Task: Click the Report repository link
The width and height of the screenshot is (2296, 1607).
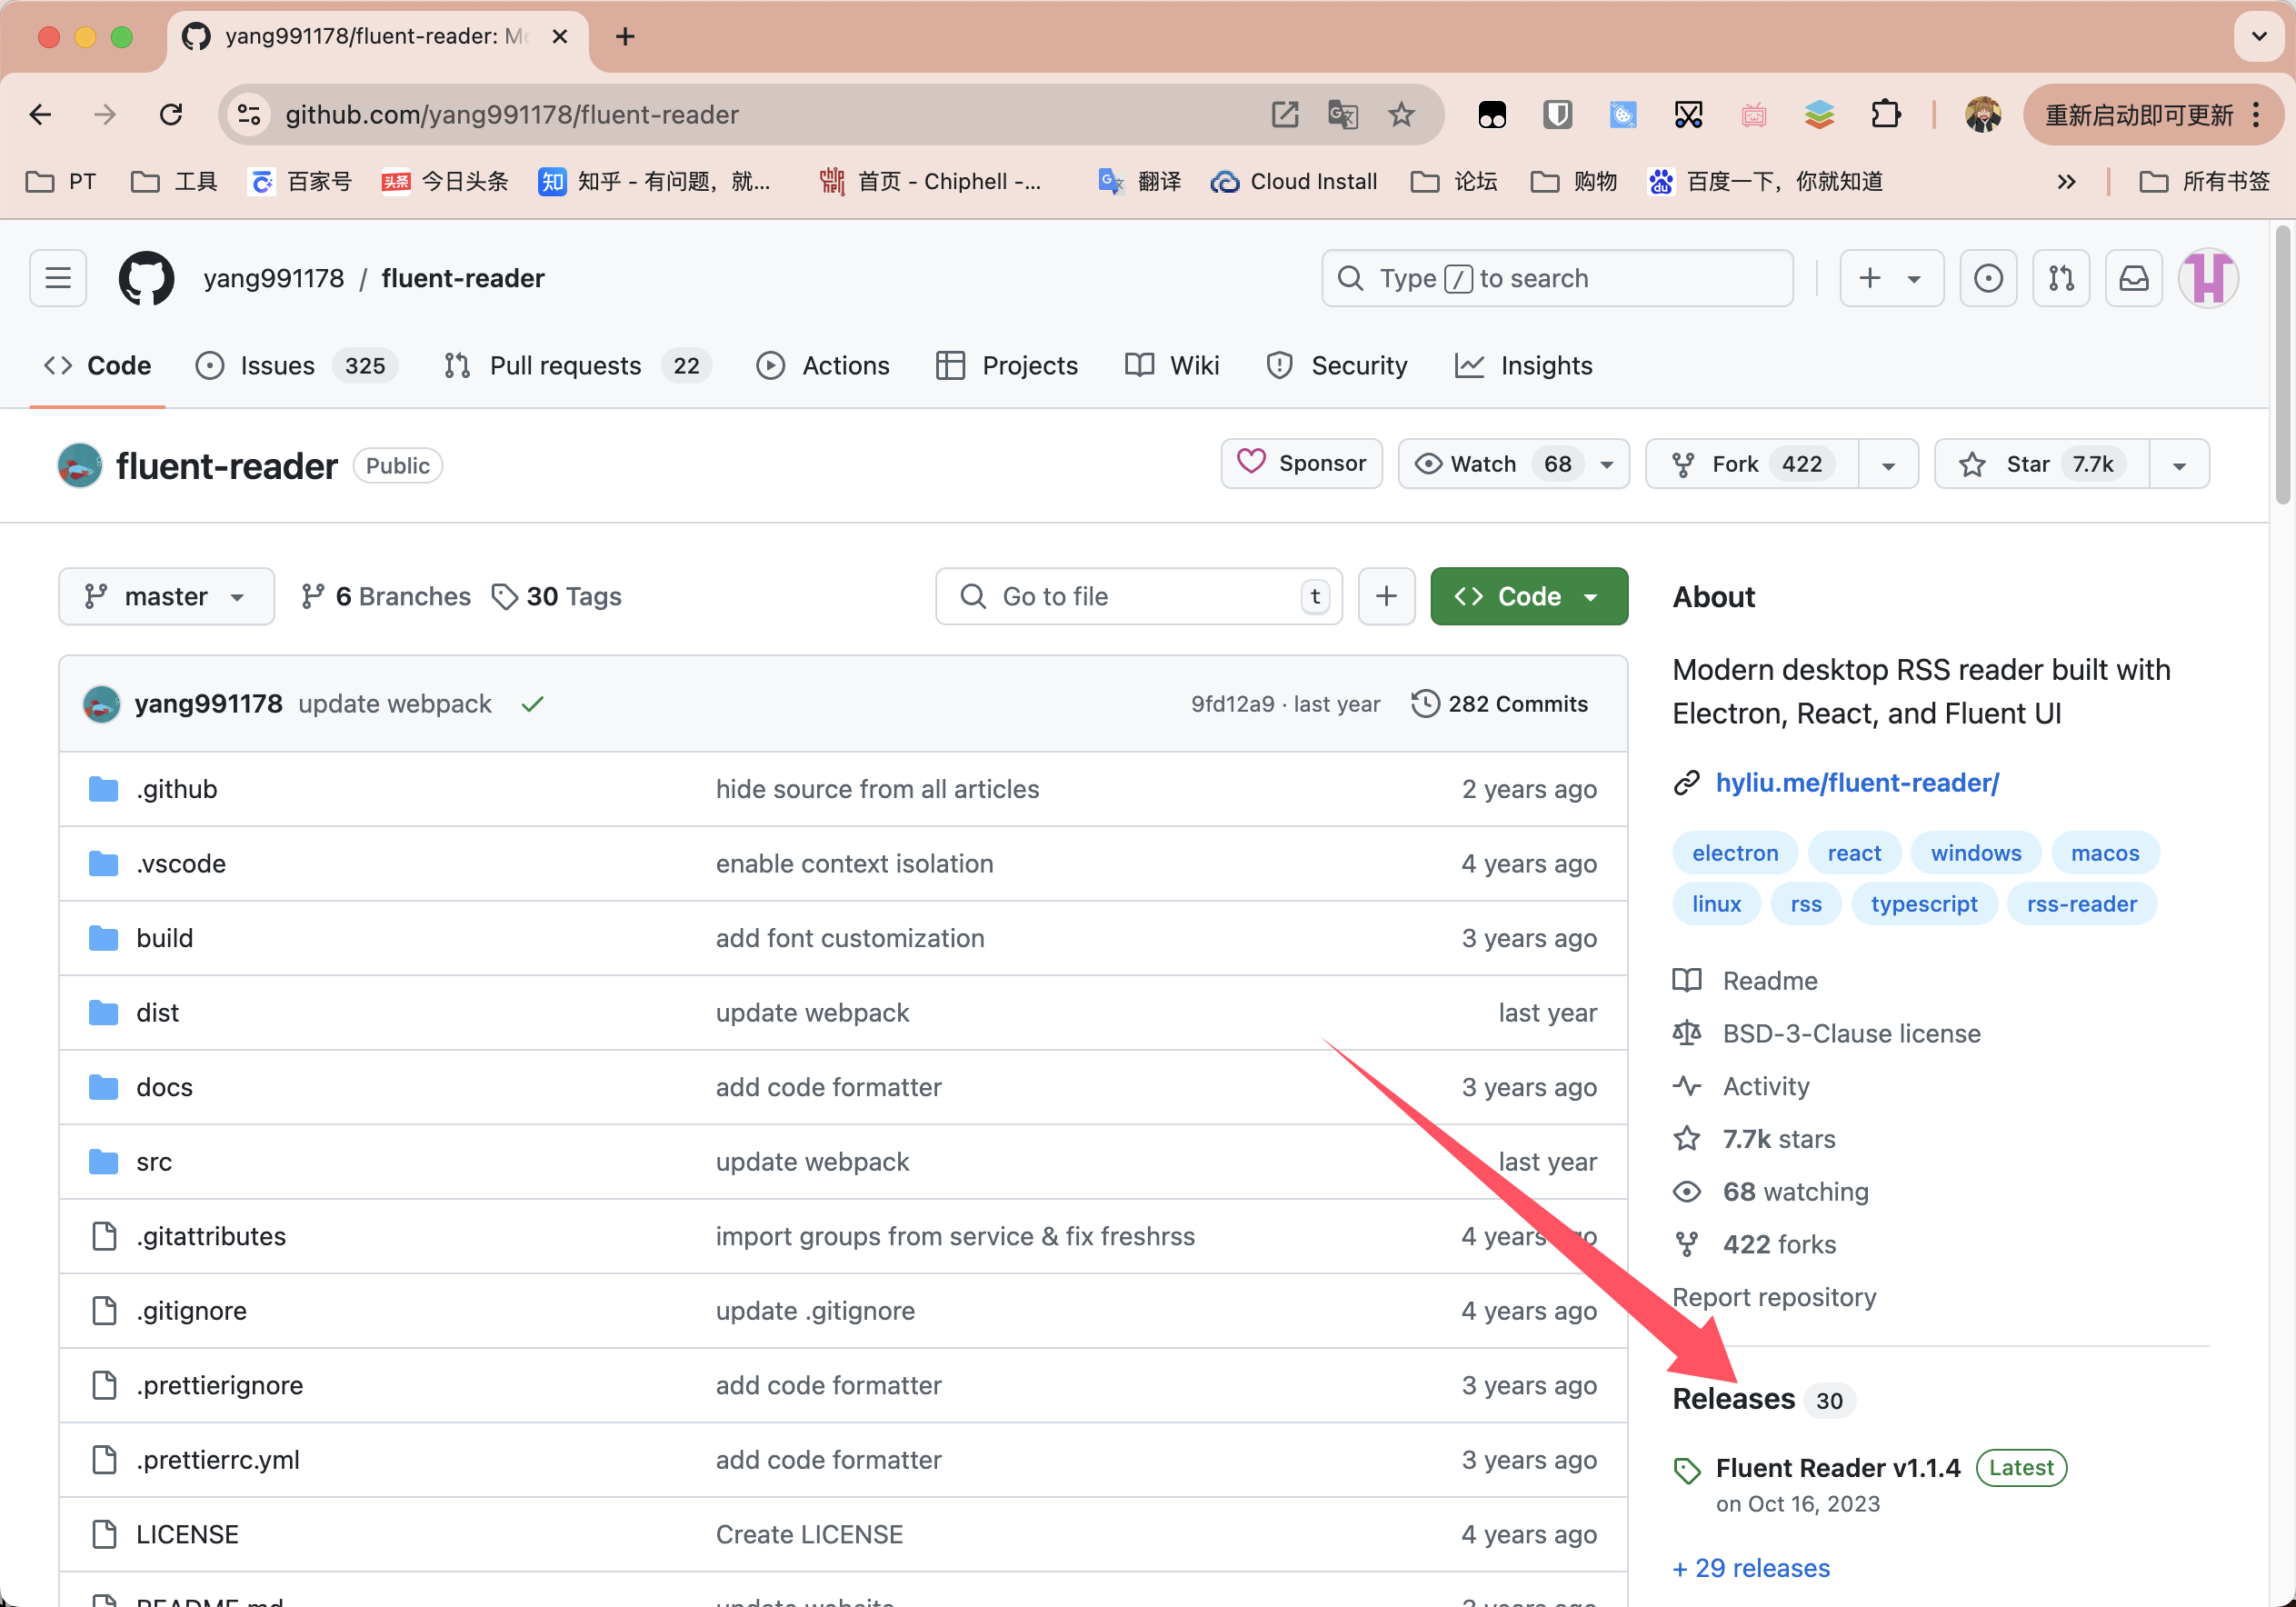Action: tap(1774, 1297)
